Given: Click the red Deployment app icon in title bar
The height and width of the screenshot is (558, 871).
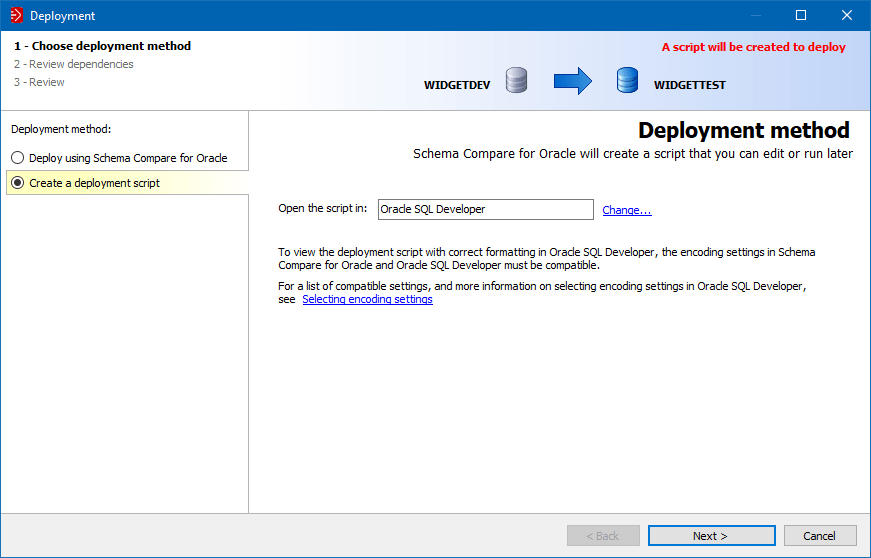Looking at the screenshot, I should [16, 15].
